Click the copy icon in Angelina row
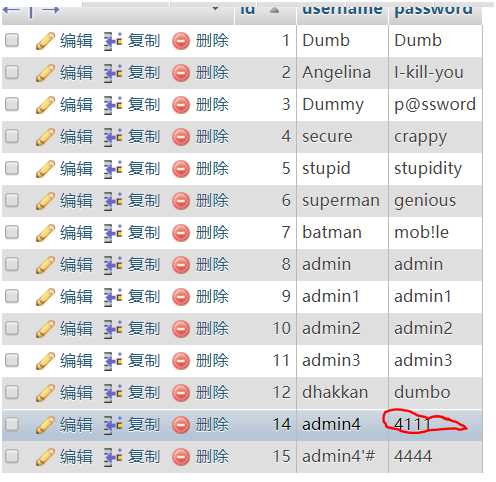The width and height of the screenshot is (496, 482). point(113,73)
